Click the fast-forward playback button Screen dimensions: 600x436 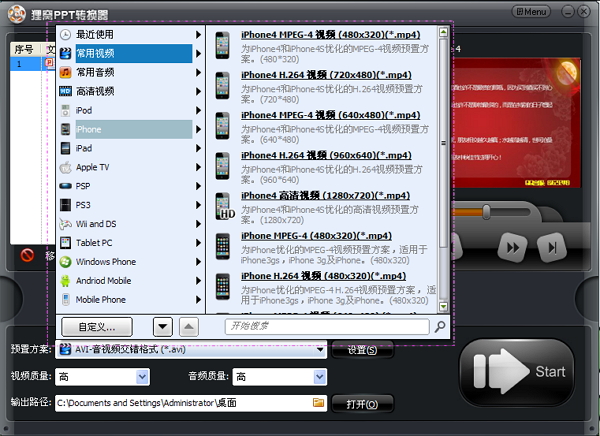coord(512,248)
